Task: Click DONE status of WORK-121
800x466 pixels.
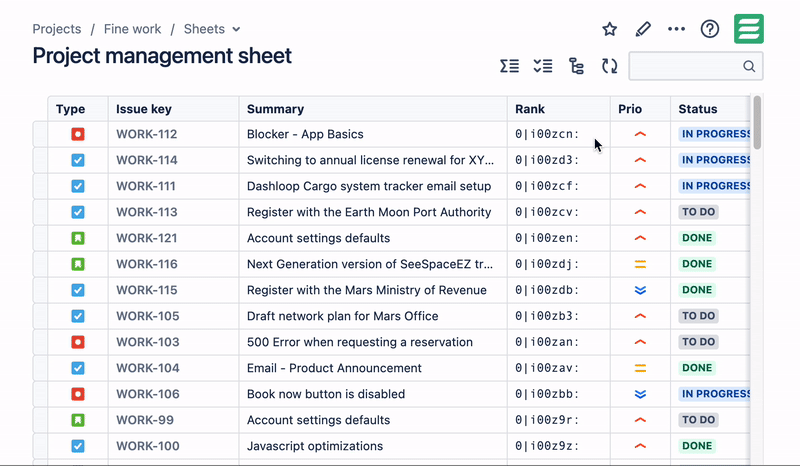Action: pos(697,238)
